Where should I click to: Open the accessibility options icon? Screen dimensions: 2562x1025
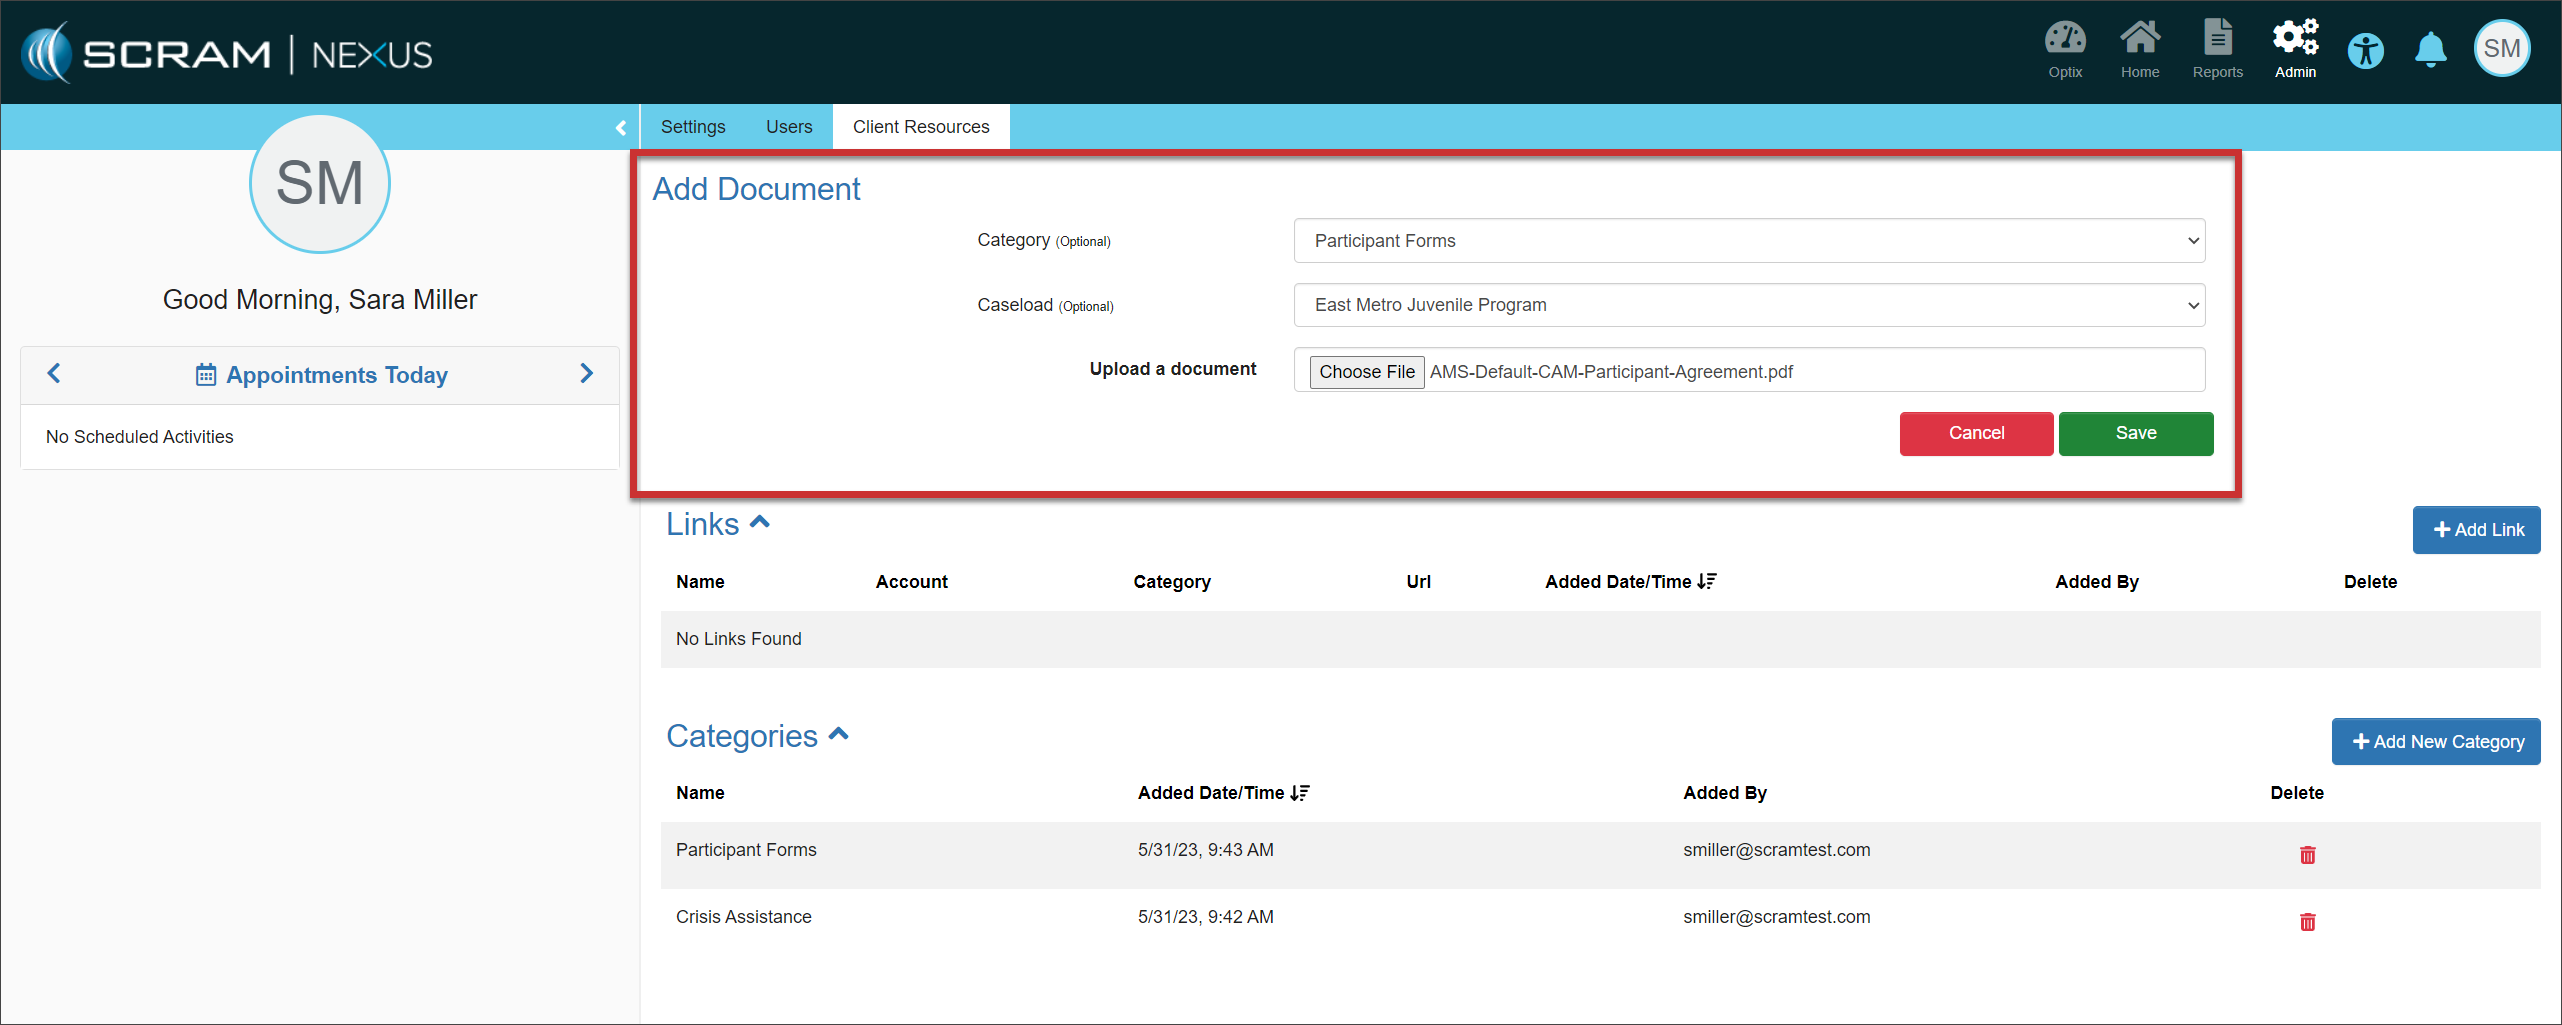tap(2365, 50)
